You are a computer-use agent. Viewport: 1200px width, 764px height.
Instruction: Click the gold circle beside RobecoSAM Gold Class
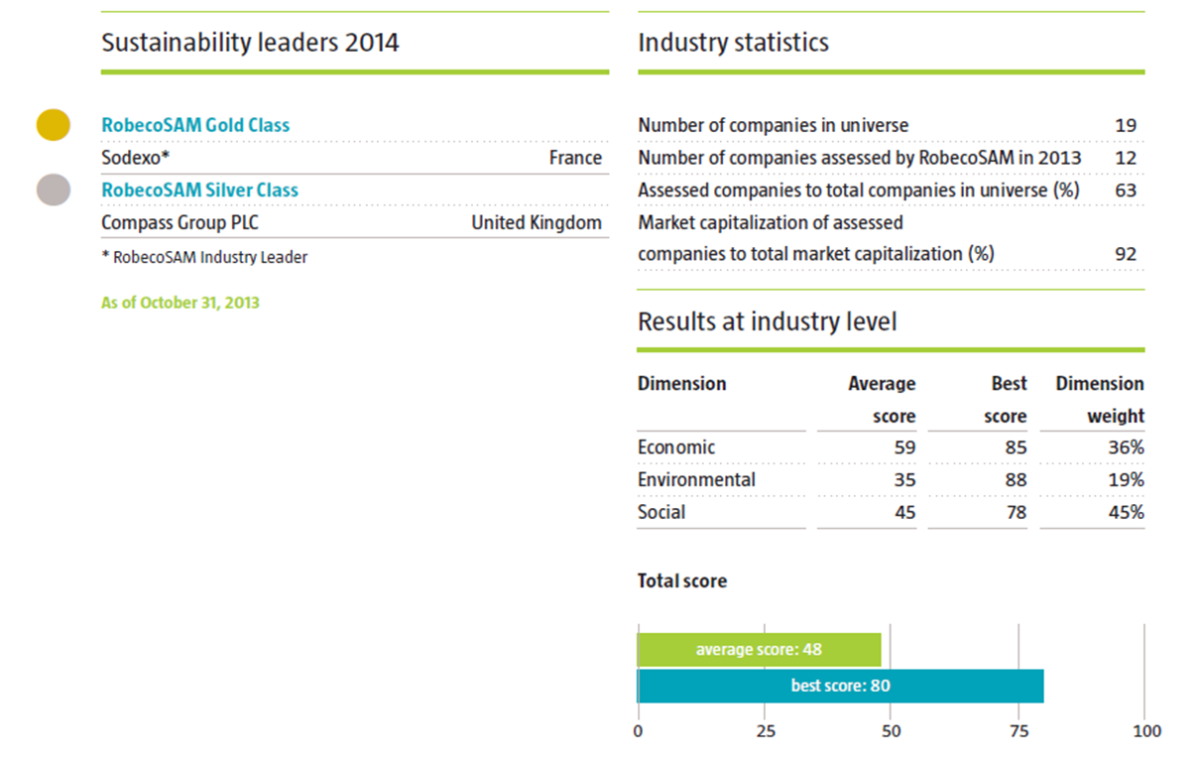tap(53, 125)
